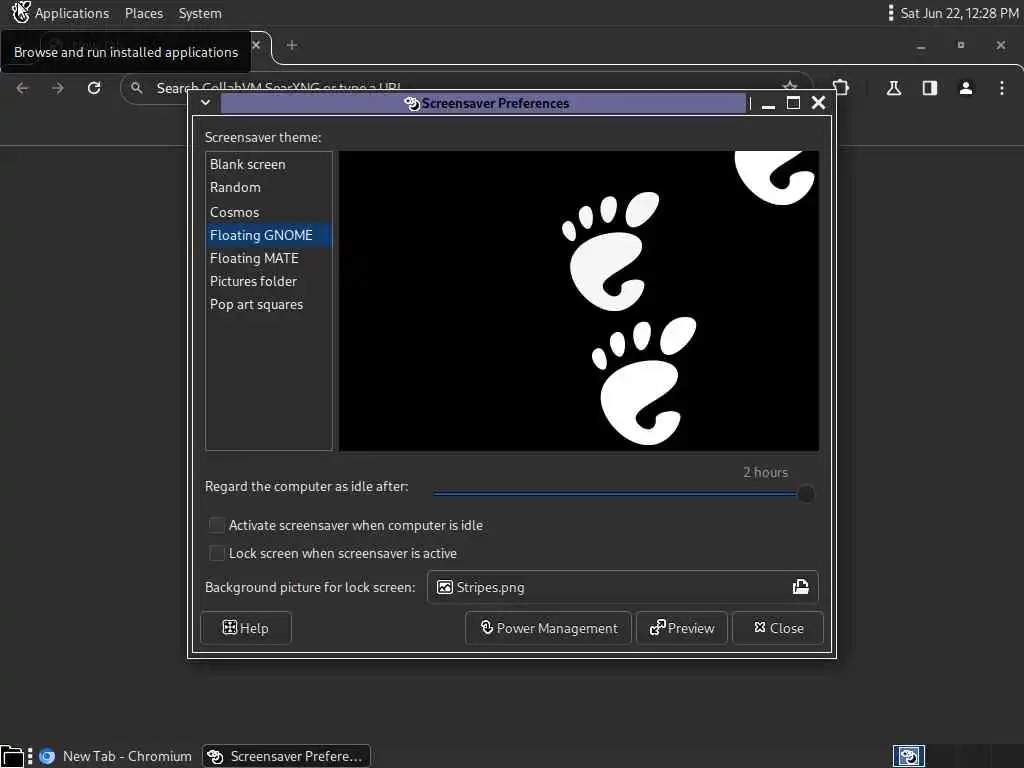The height and width of the screenshot is (768, 1024).
Task: Select Floating GNOME theme
Action: pyautogui.click(x=268, y=235)
